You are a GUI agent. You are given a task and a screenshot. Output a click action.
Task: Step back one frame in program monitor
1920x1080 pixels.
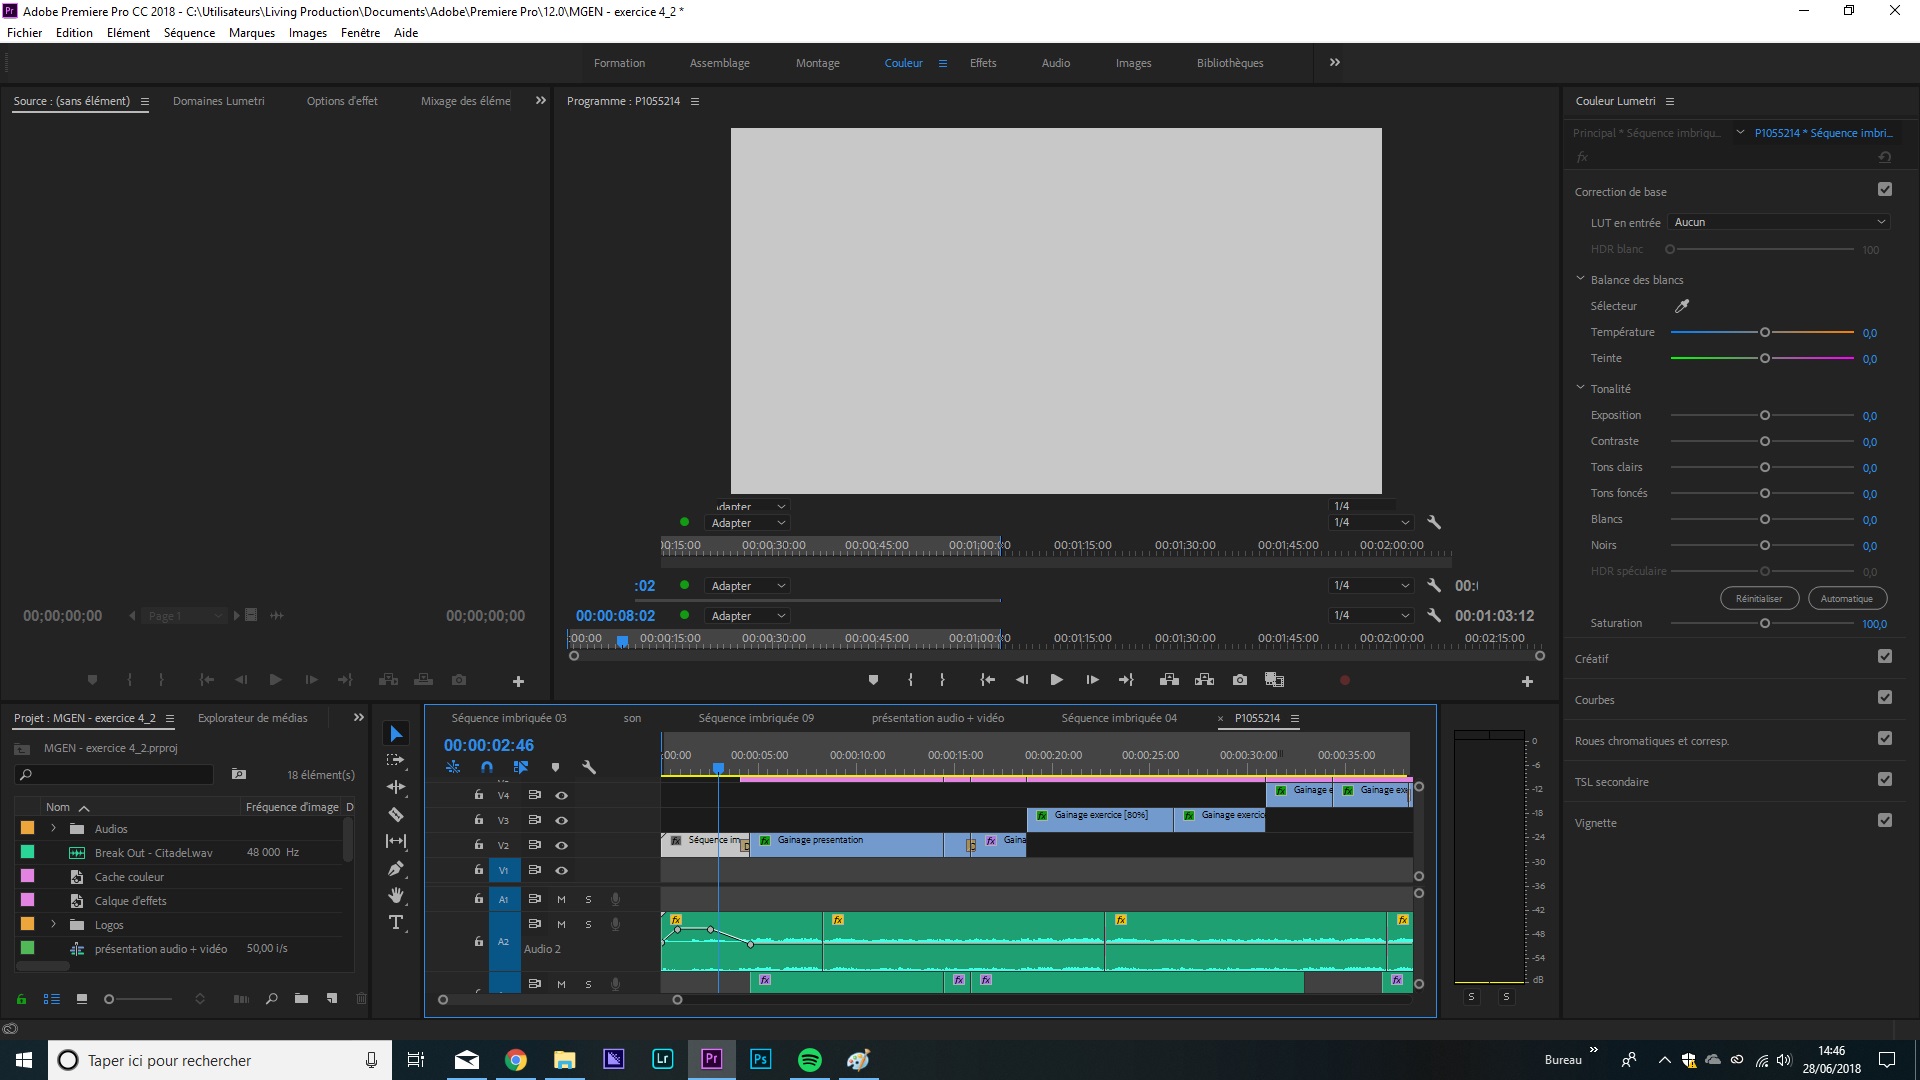click(x=1022, y=680)
